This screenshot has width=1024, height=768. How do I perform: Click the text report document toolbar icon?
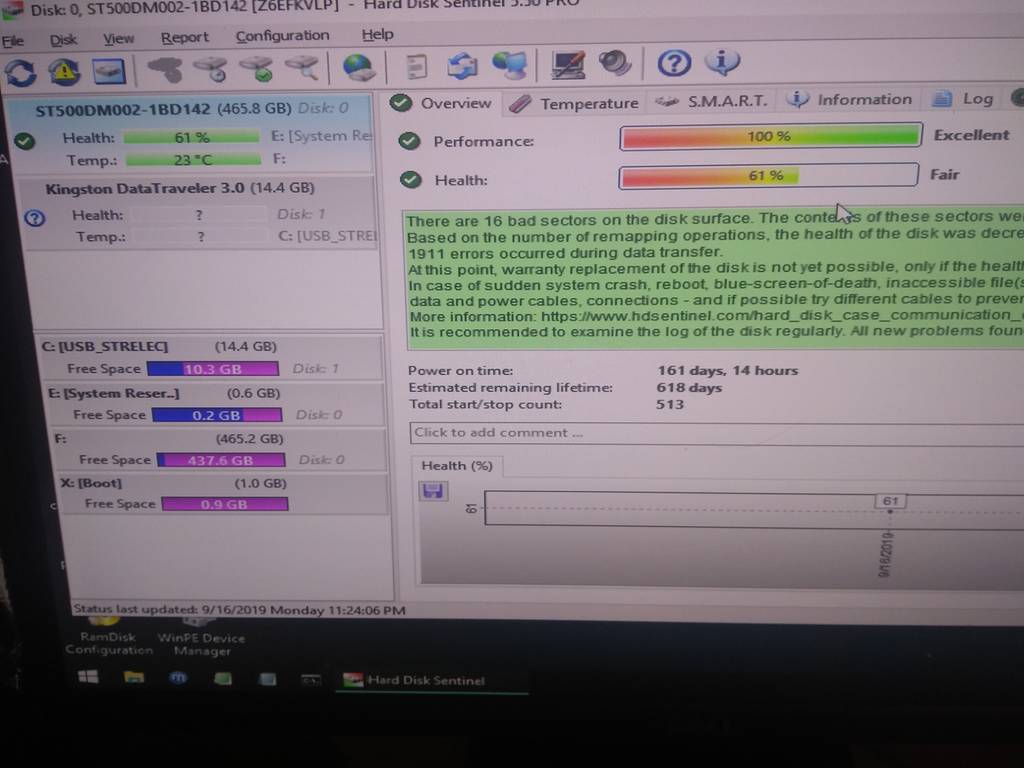click(x=416, y=67)
